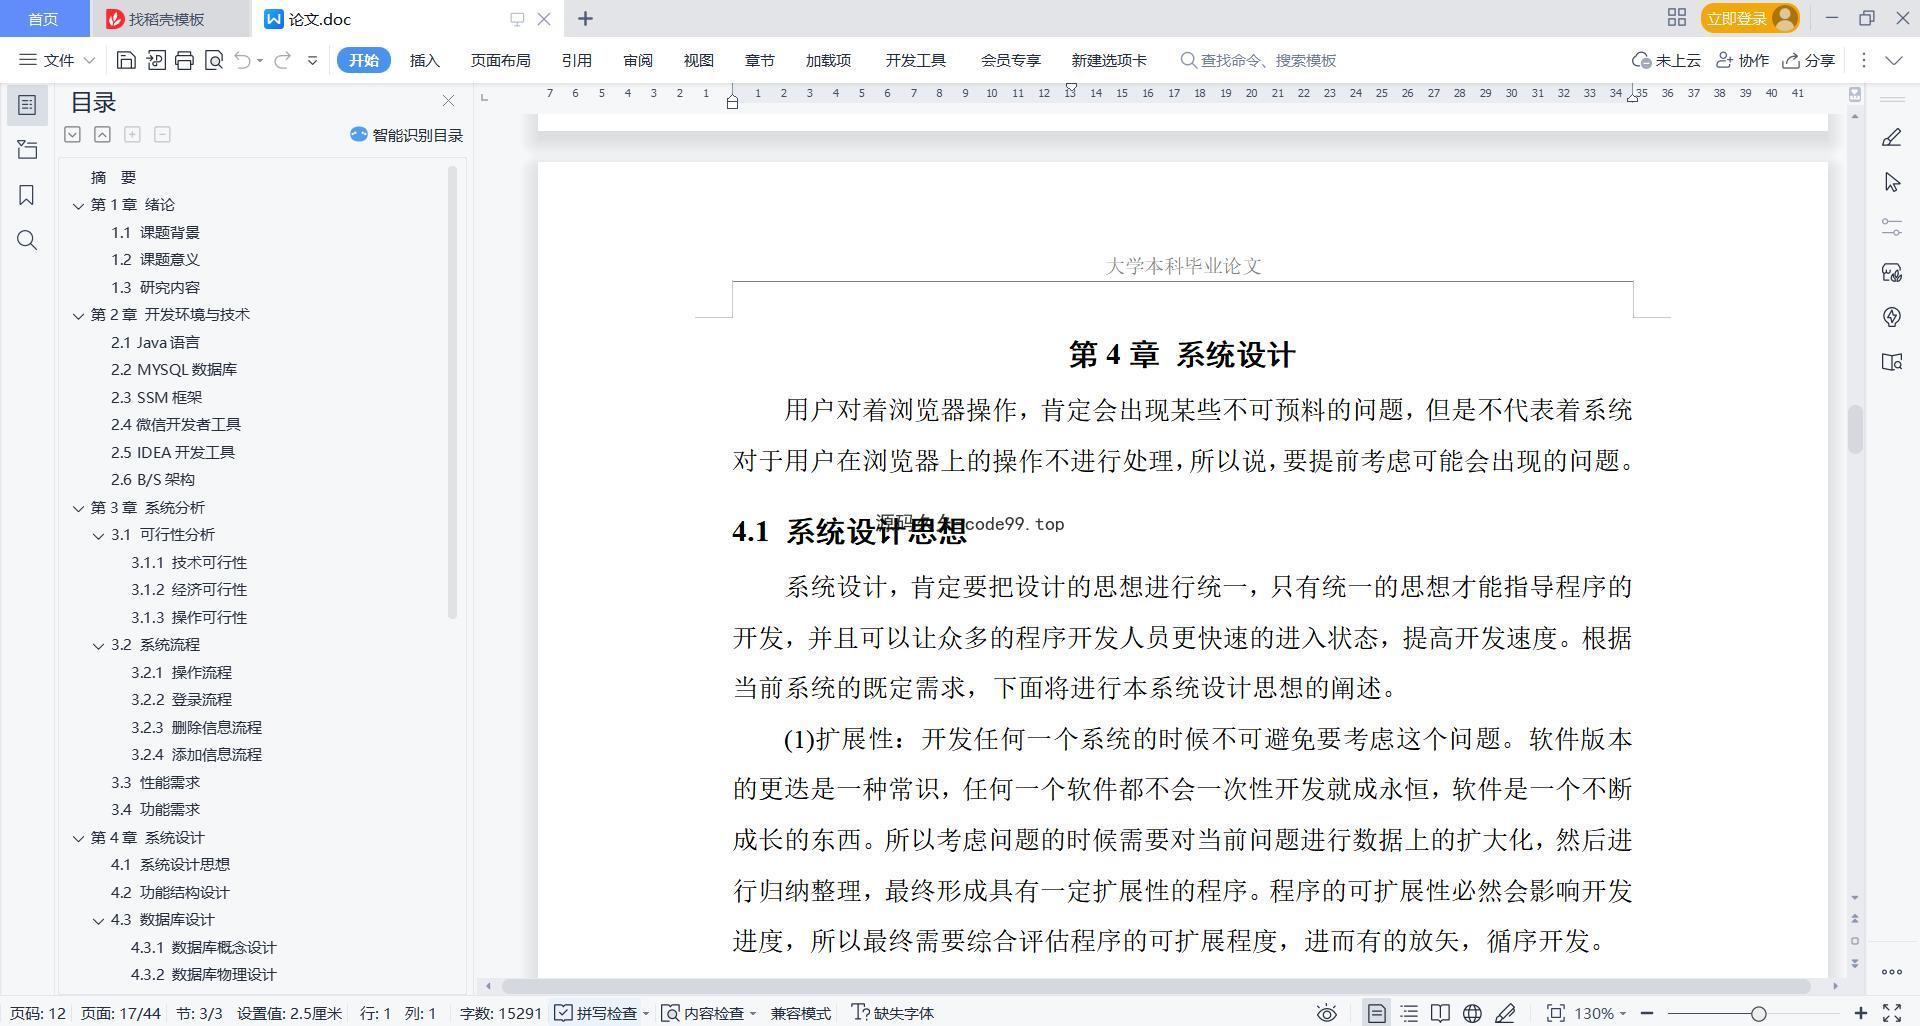
Task: Close the 目录 navigation pane
Action: click(x=448, y=101)
